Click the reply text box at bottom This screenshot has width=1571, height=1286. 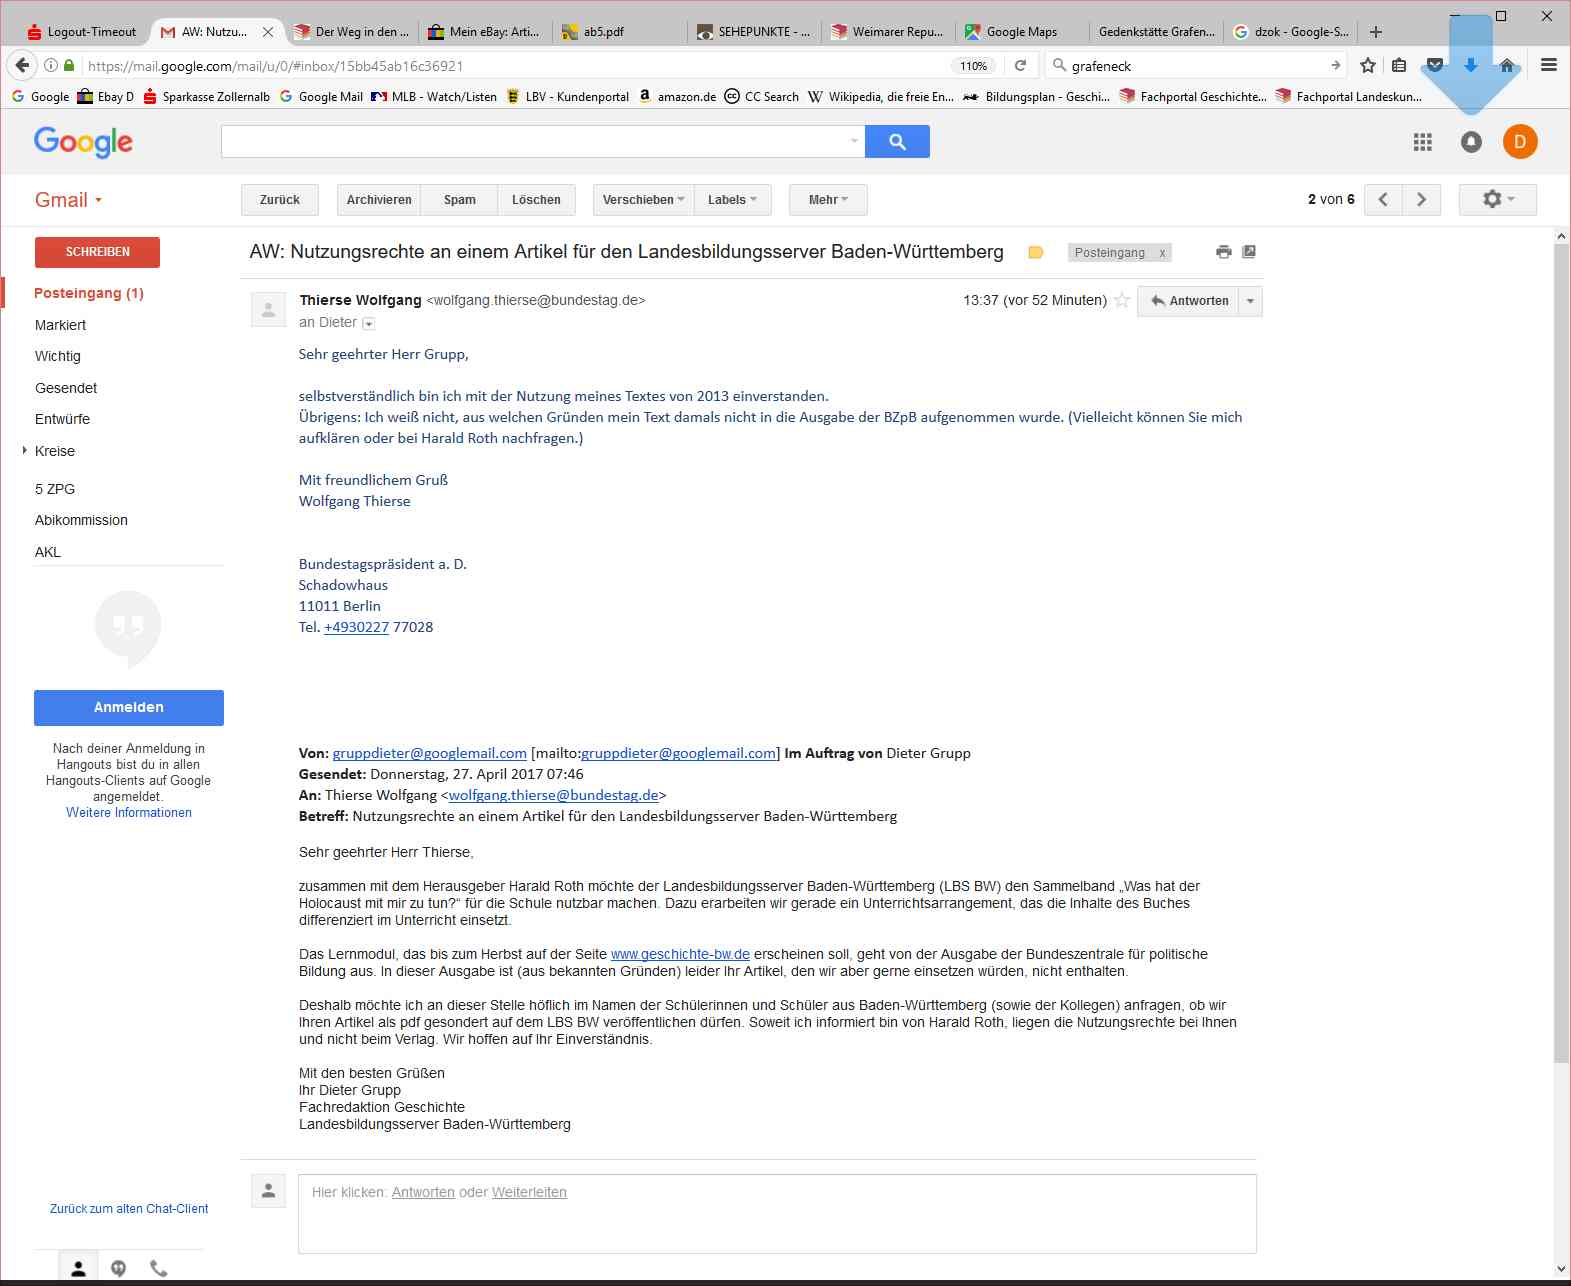pyautogui.click(x=776, y=1214)
